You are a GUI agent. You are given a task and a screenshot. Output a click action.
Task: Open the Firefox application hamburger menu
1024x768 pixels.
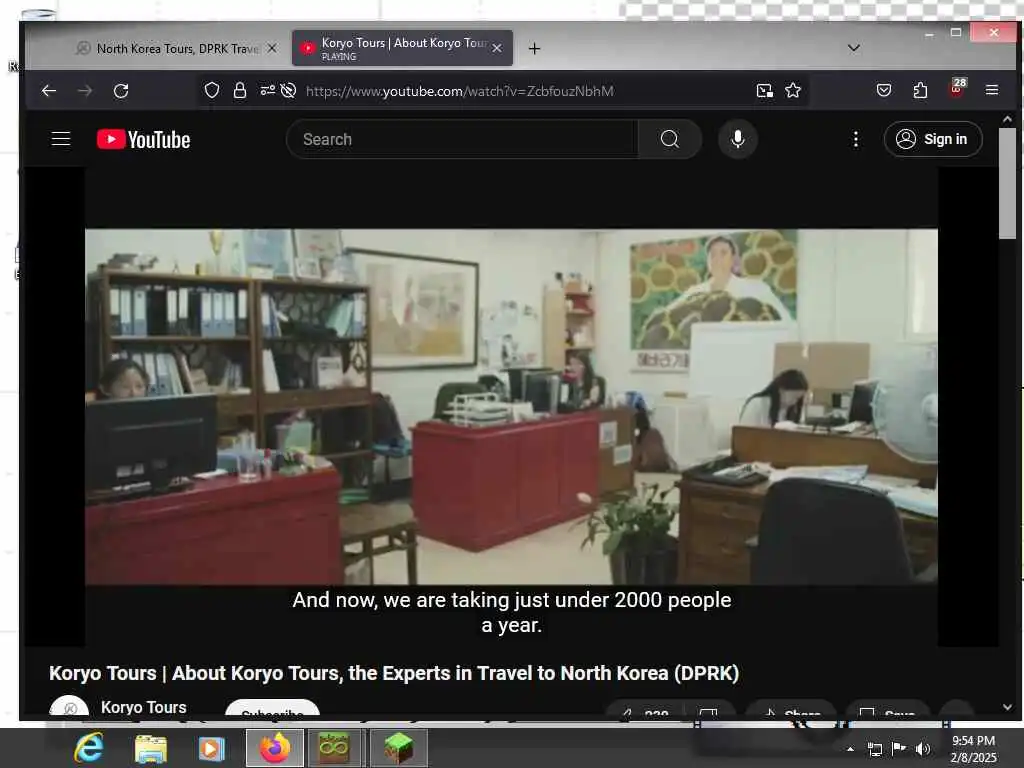click(x=991, y=90)
